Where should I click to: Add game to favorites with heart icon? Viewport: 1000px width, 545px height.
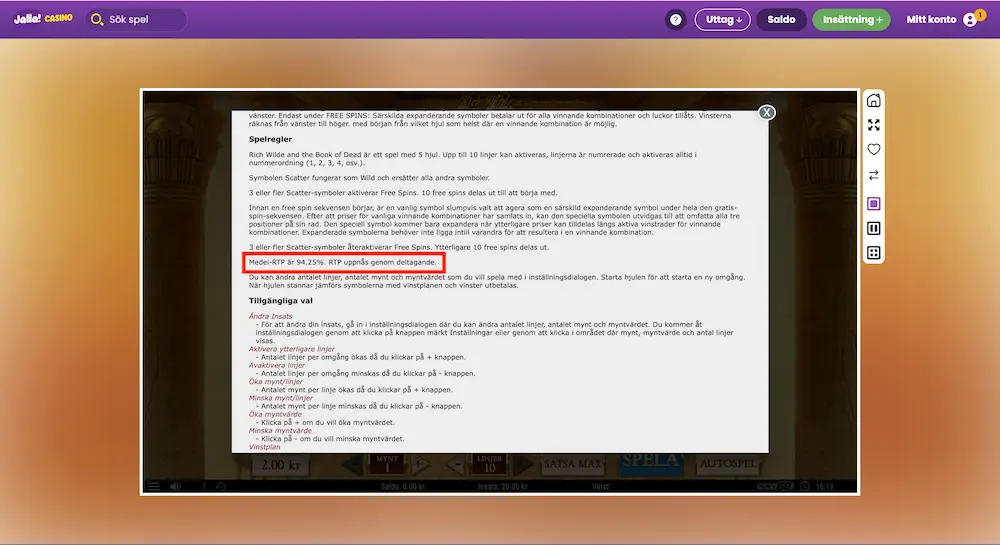pyautogui.click(x=874, y=149)
